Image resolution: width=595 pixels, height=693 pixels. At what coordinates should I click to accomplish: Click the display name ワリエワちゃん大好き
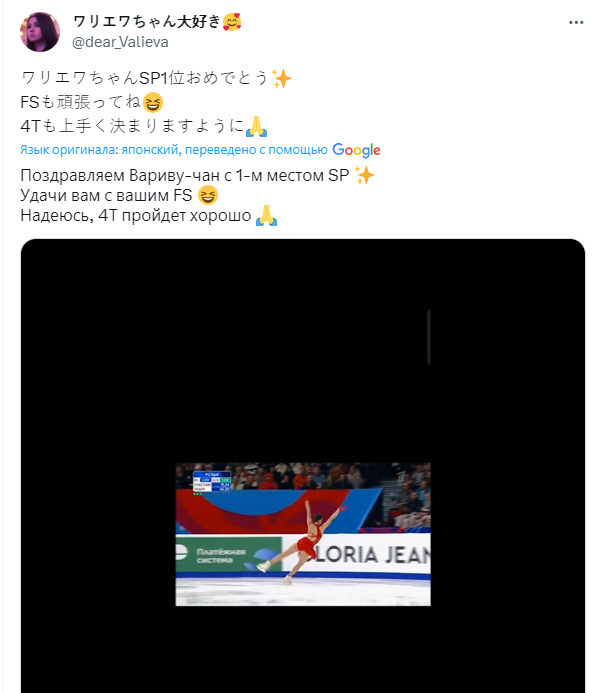pyautogui.click(x=146, y=21)
